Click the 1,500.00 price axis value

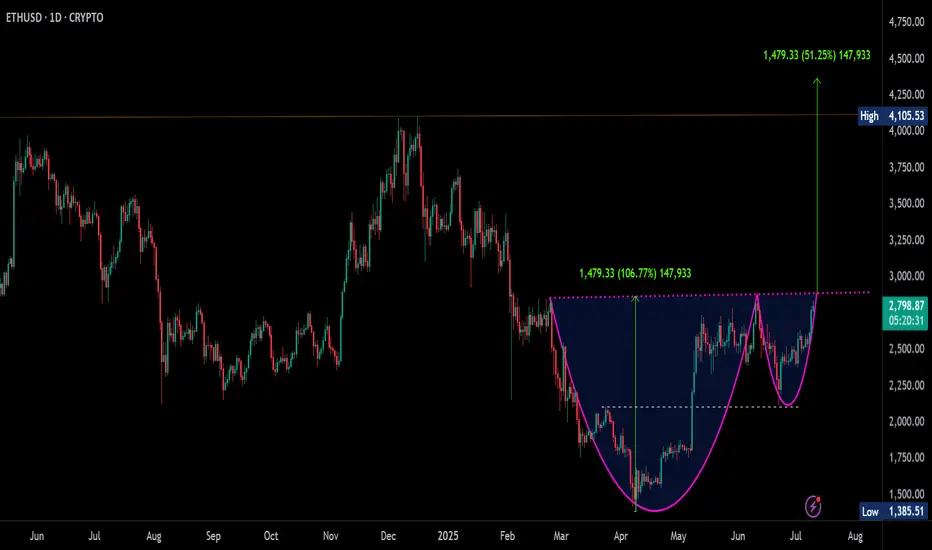[x=906, y=494]
